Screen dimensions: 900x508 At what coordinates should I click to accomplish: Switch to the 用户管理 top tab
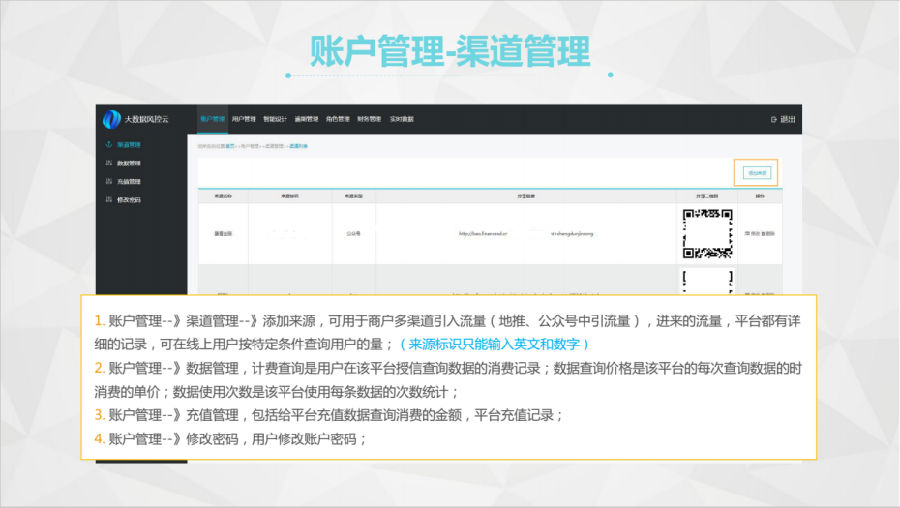click(243, 119)
